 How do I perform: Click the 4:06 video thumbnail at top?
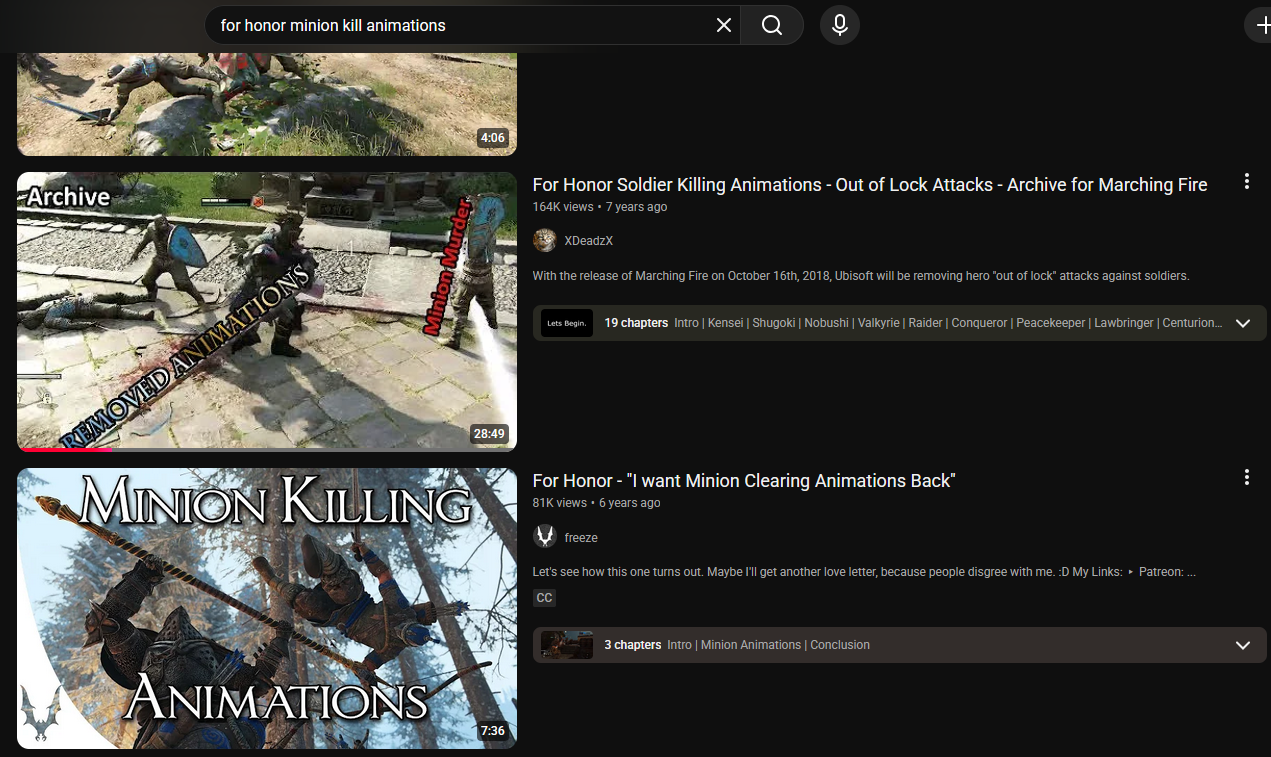pos(267,103)
